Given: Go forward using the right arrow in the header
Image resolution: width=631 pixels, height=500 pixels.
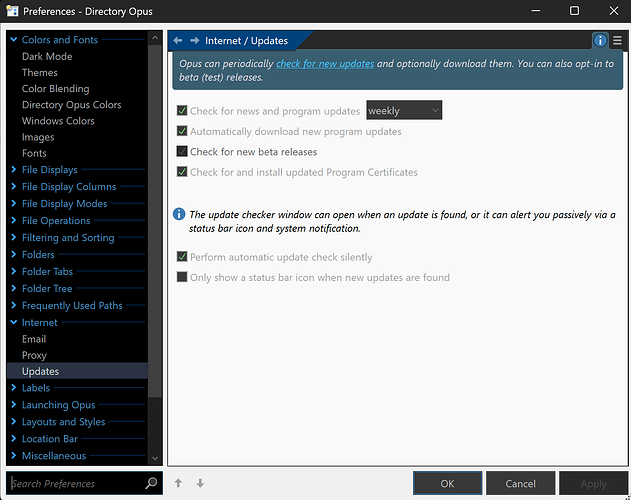Looking at the screenshot, I should [195, 41].
